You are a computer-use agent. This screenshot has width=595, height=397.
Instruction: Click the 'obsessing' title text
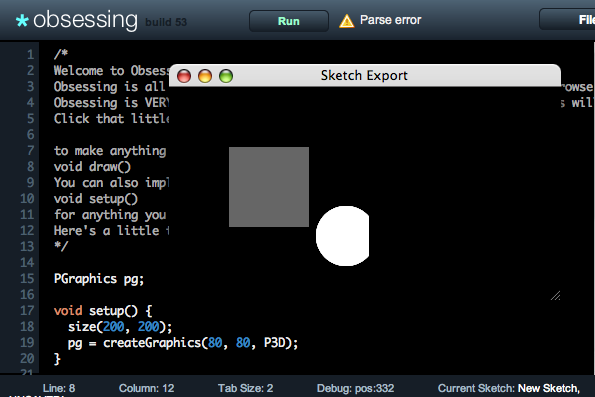coord(85,20)
